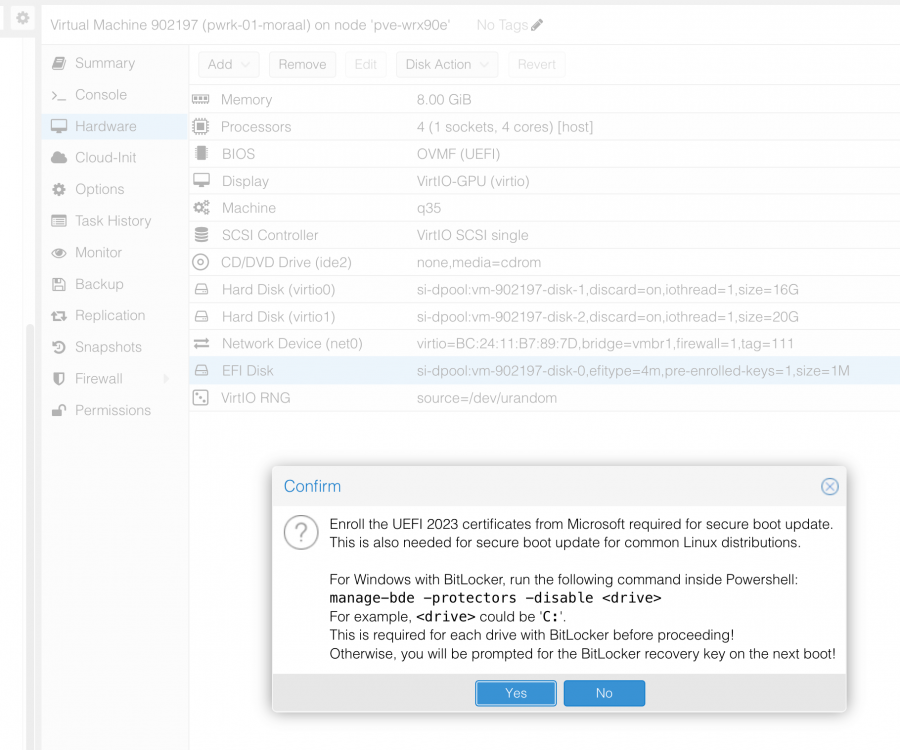This screenshot has height=750, width=900.
Task: Click the Display screen icon
Action: tap(201, 180)
